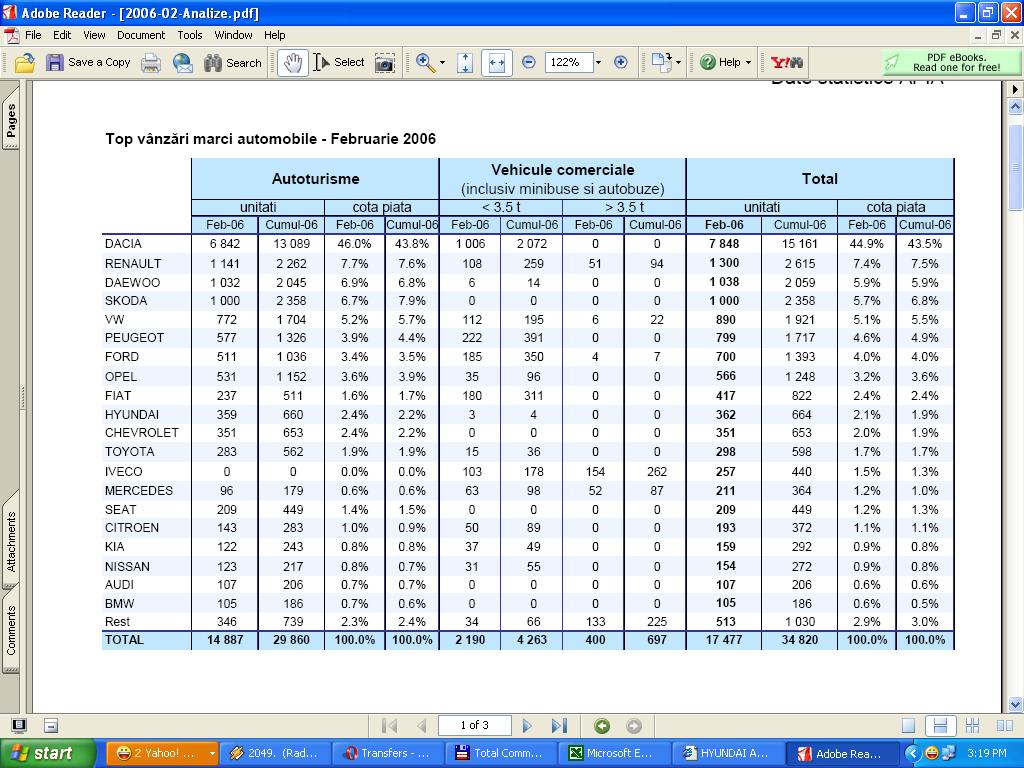Open the Help button dropdown arrow

(748, 63)
